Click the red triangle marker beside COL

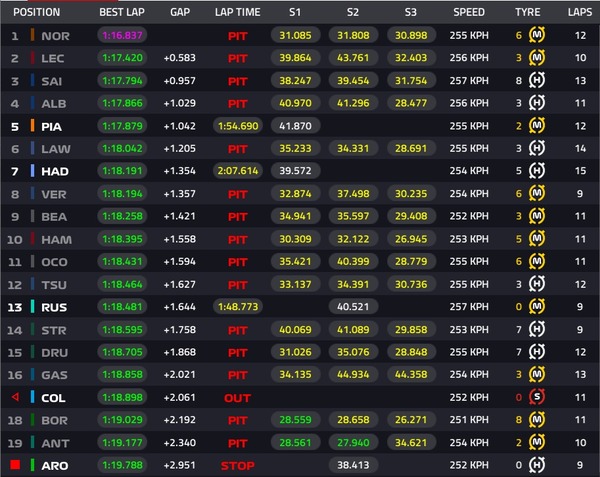tap(14, 397)
